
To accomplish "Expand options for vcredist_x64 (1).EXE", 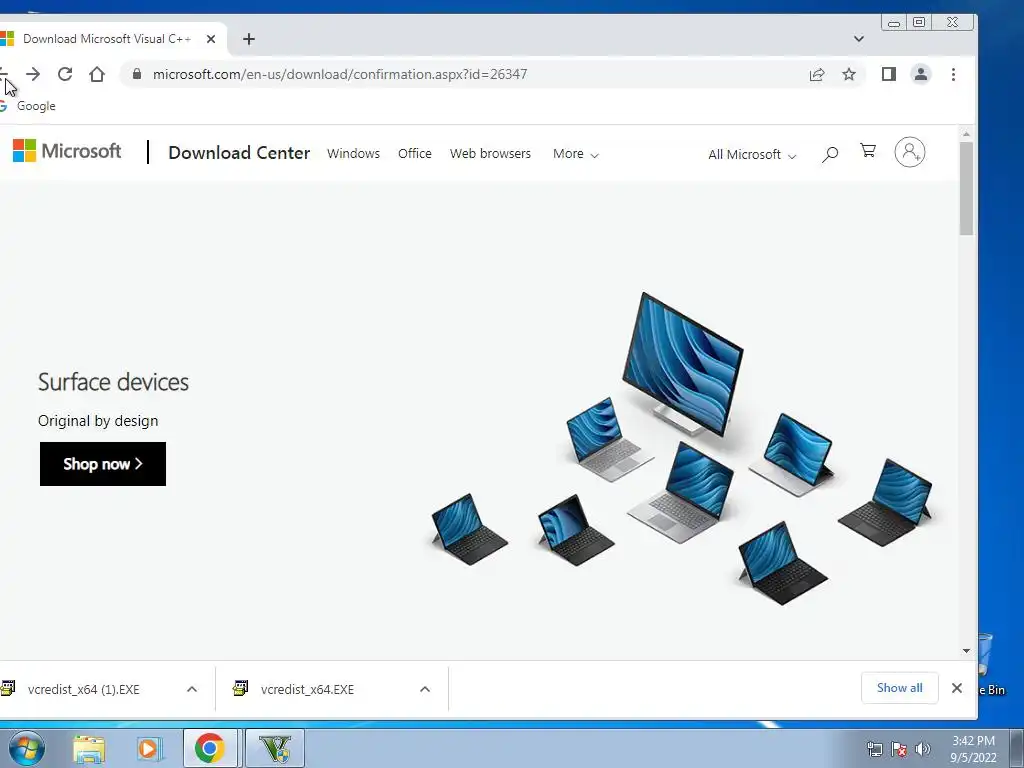I will (x=192, y=690).
